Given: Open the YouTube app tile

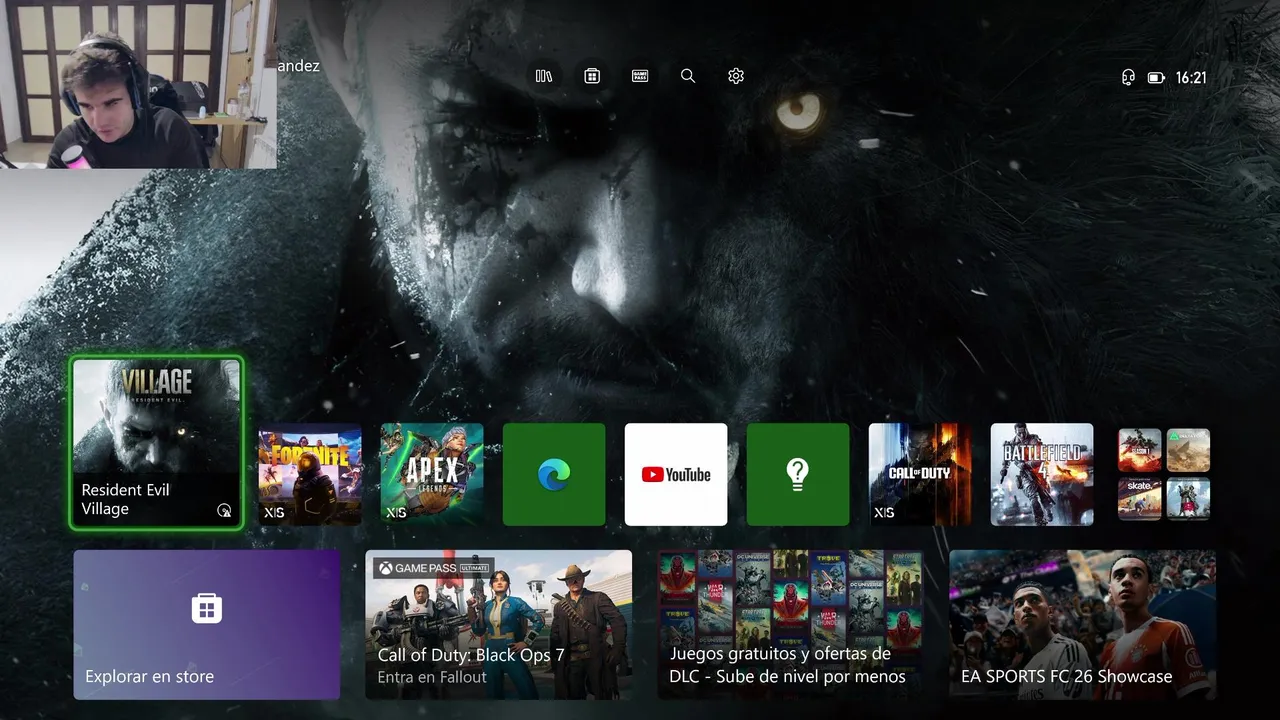Looking at the screenshot, I should click(676, 474).
